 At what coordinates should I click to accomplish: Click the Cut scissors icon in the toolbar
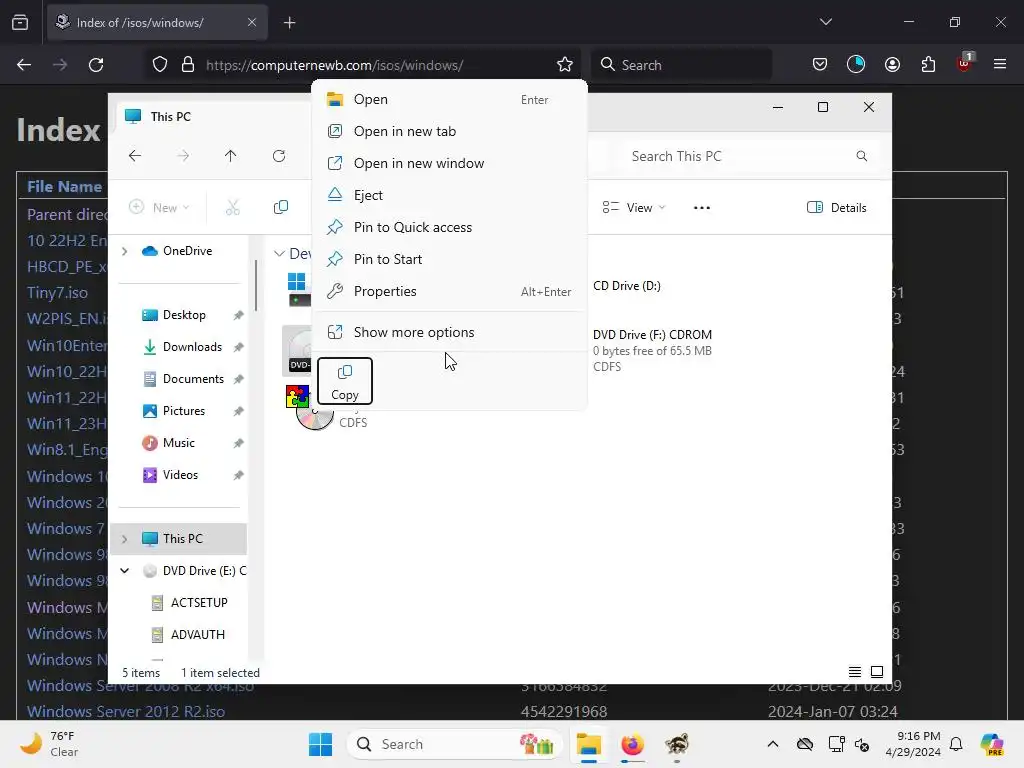[x=233, y=208]
